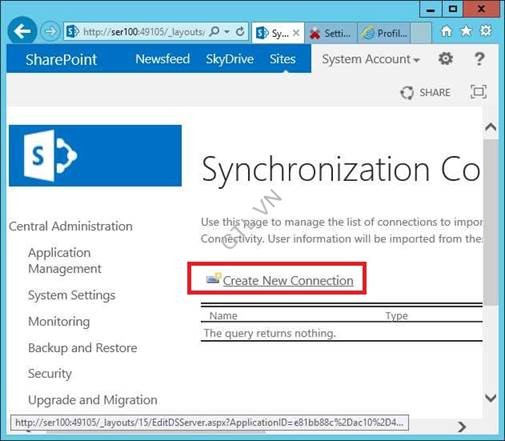The height and width of the screenshot is (441, 505).
Task: Click the scroll down arrow
Action: (x=491, y=398)
